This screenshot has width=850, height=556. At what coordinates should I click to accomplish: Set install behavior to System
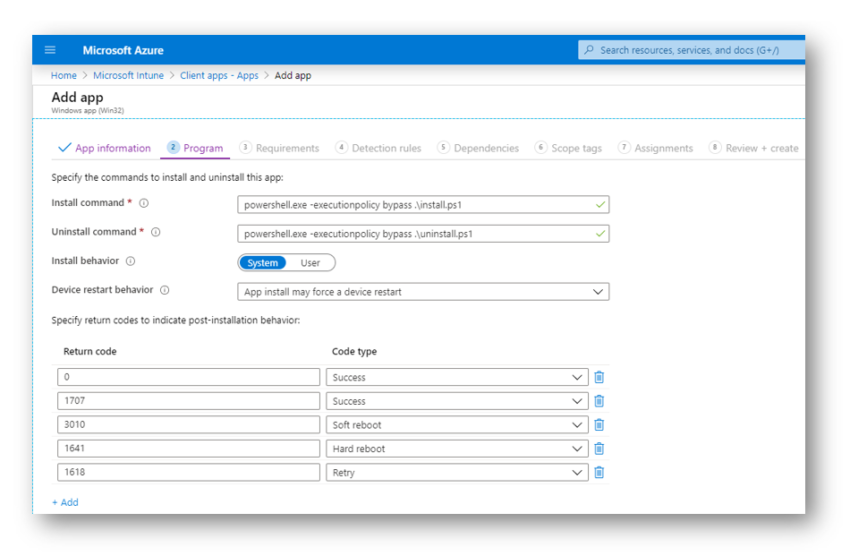262,263
